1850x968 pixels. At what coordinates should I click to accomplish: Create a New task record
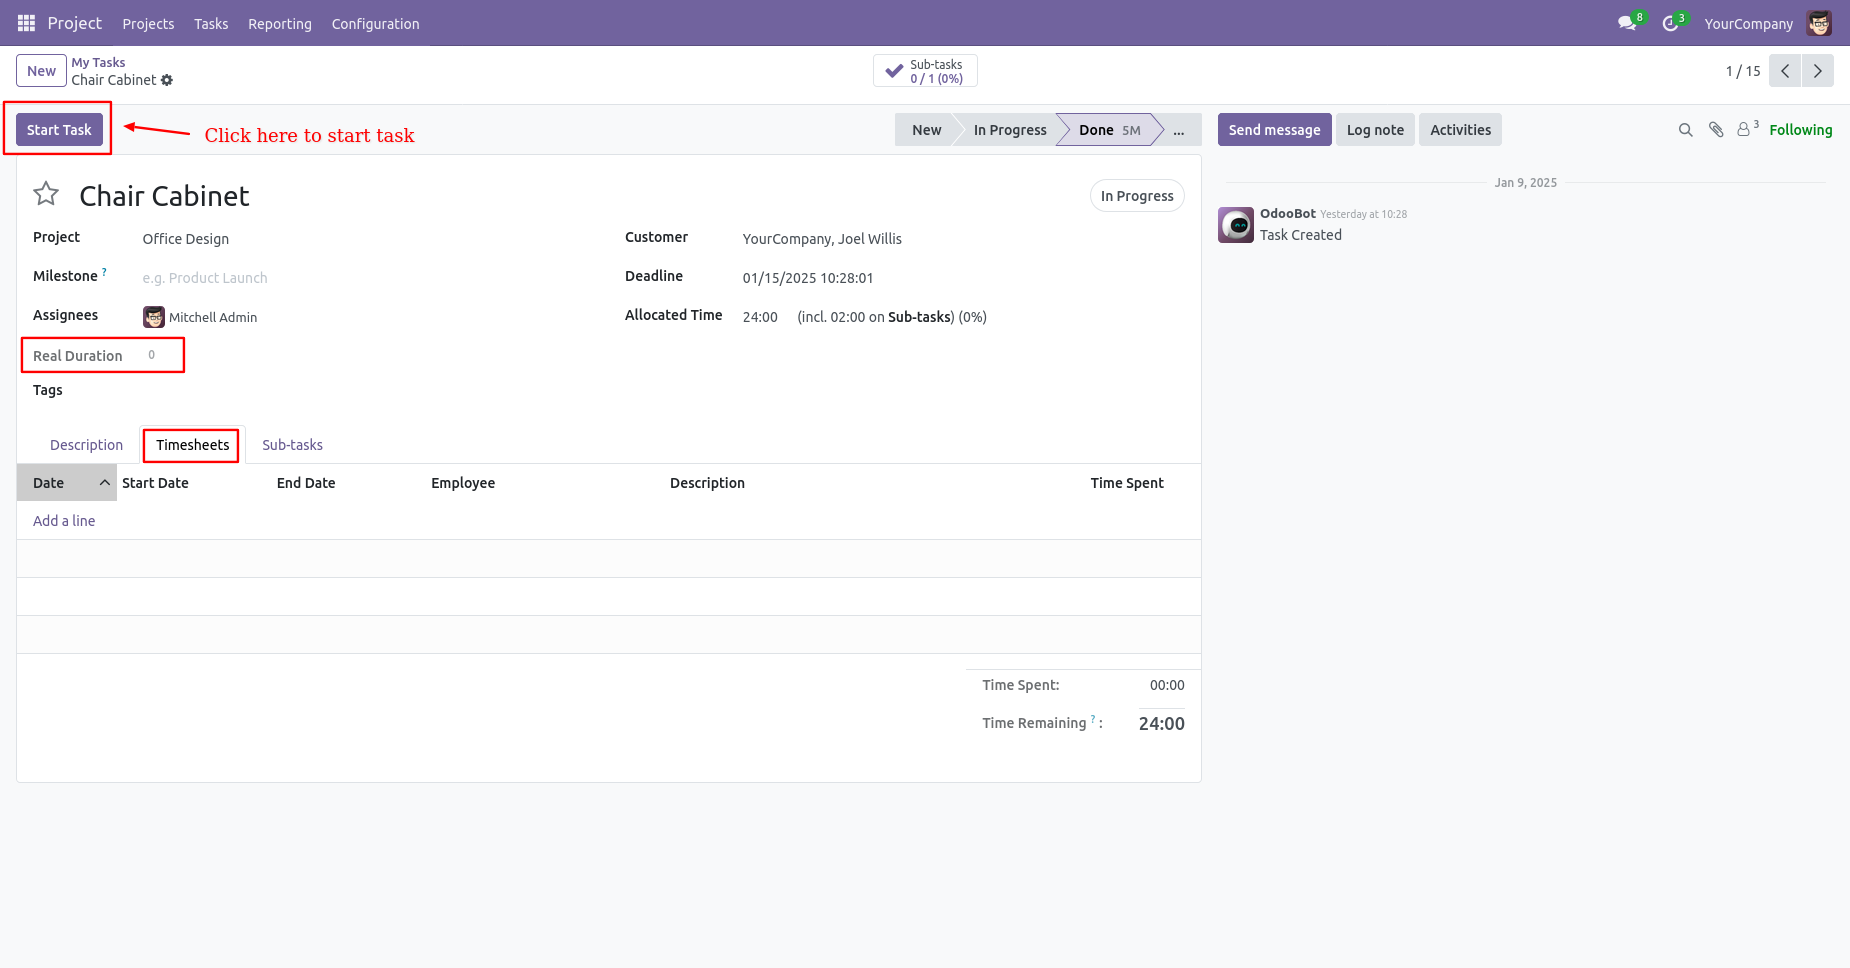(x=41, y=71)
